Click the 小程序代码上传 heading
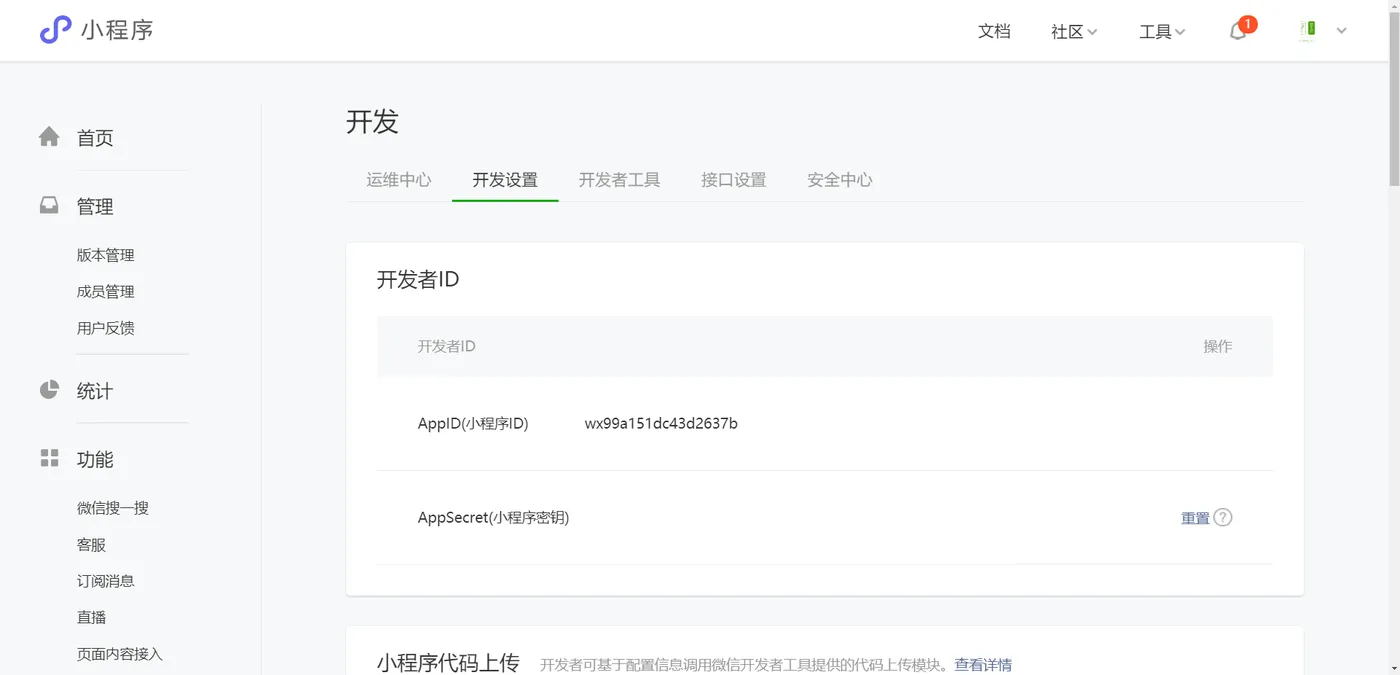Image resolution: width=1400 pixels, height=675 pixels. [448, 663]
